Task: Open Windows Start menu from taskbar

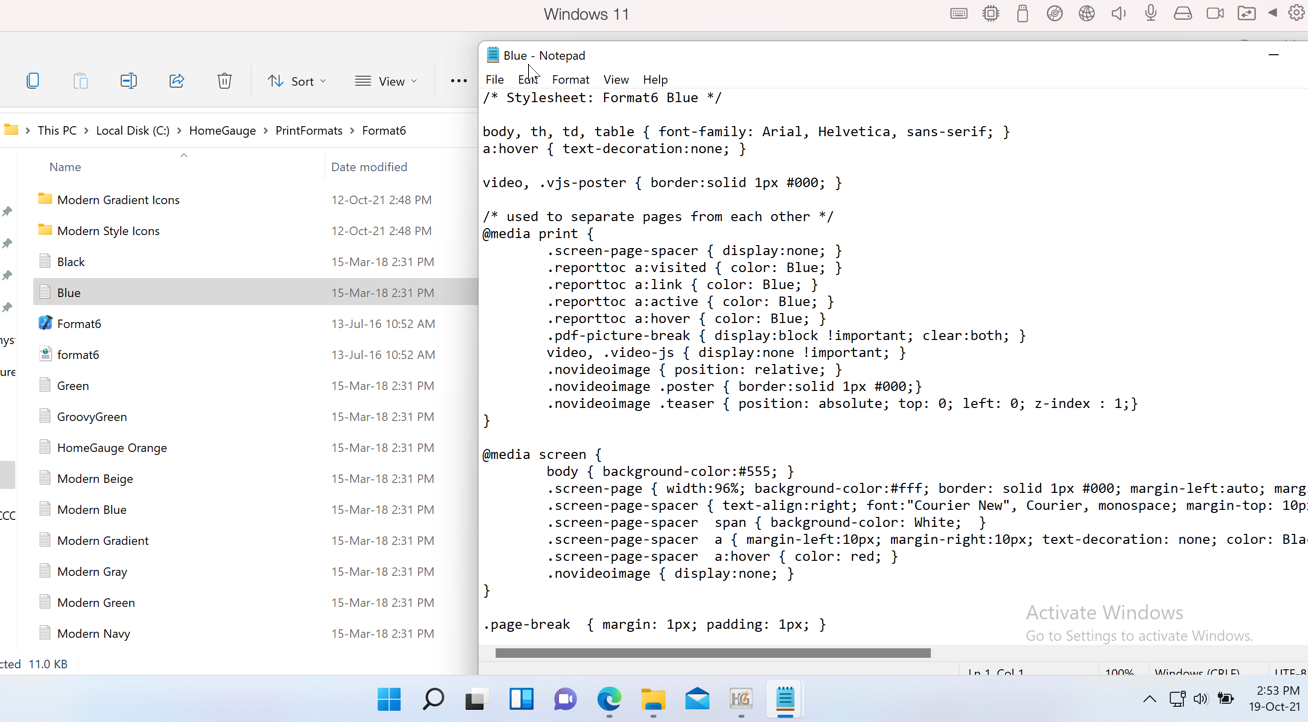Action: click(389, 699)
